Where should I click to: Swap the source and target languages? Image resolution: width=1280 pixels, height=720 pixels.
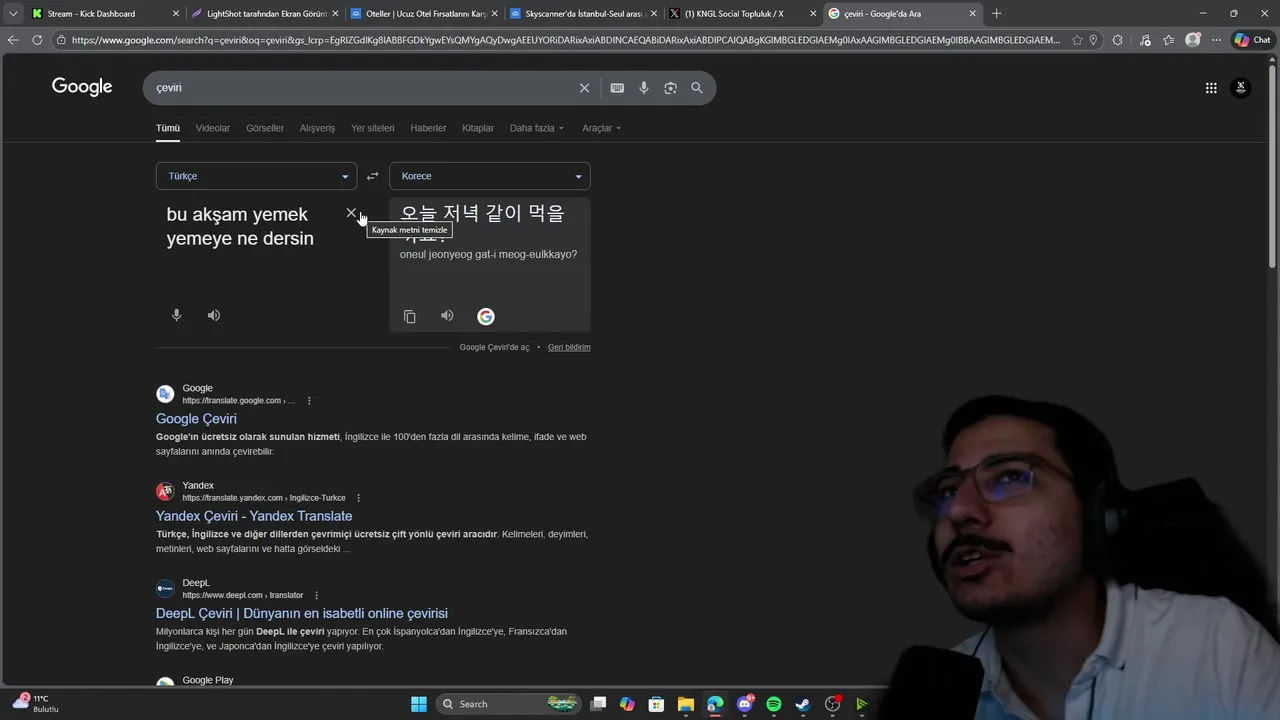point(372,176)
